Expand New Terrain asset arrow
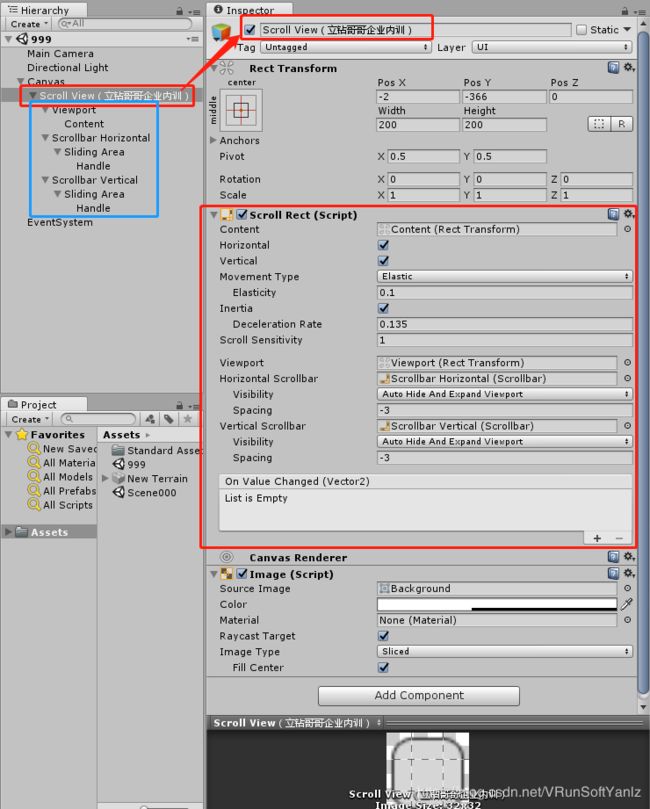 [x=105, y=478]
